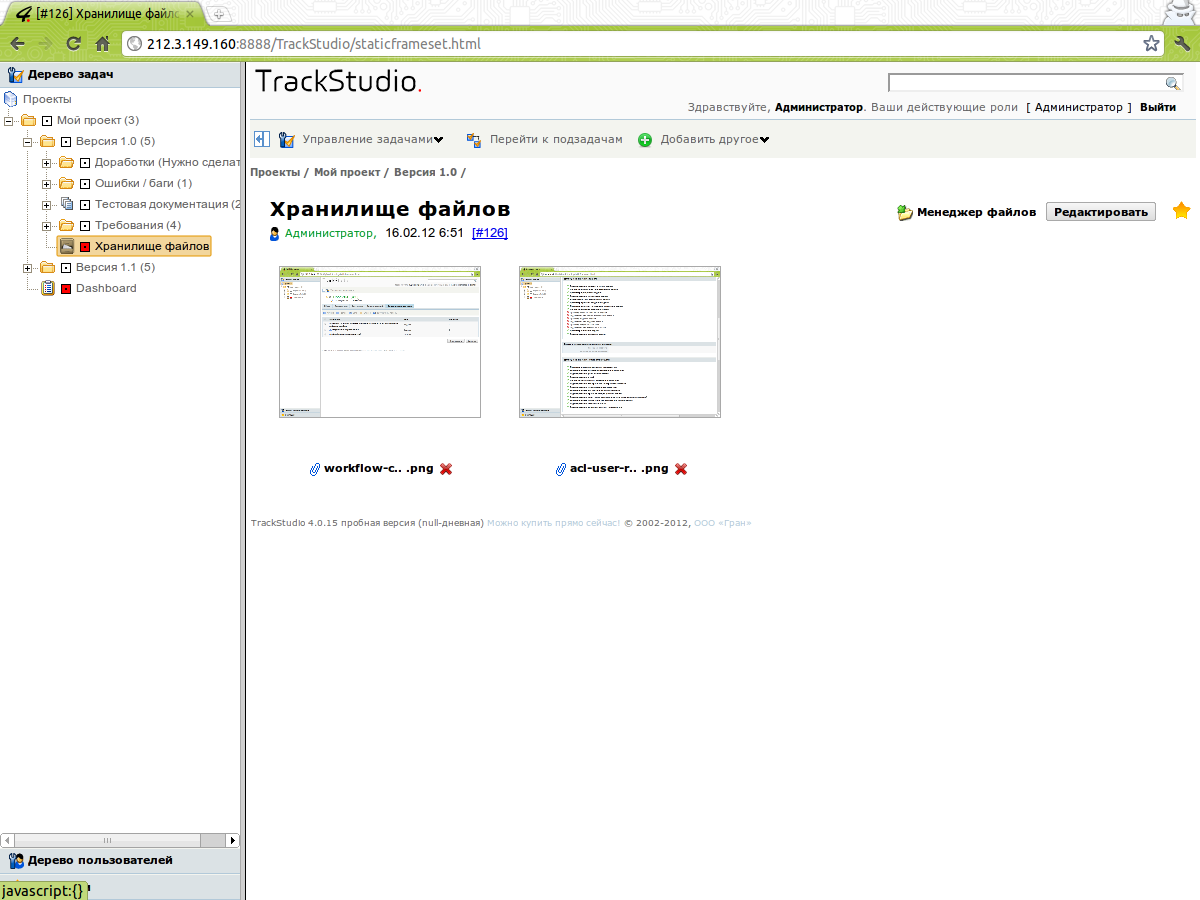Image resolution: width=1200 pixels, height=900 pixels.
Task: Open the Менеджер файлов link
Action: point(976,212)
